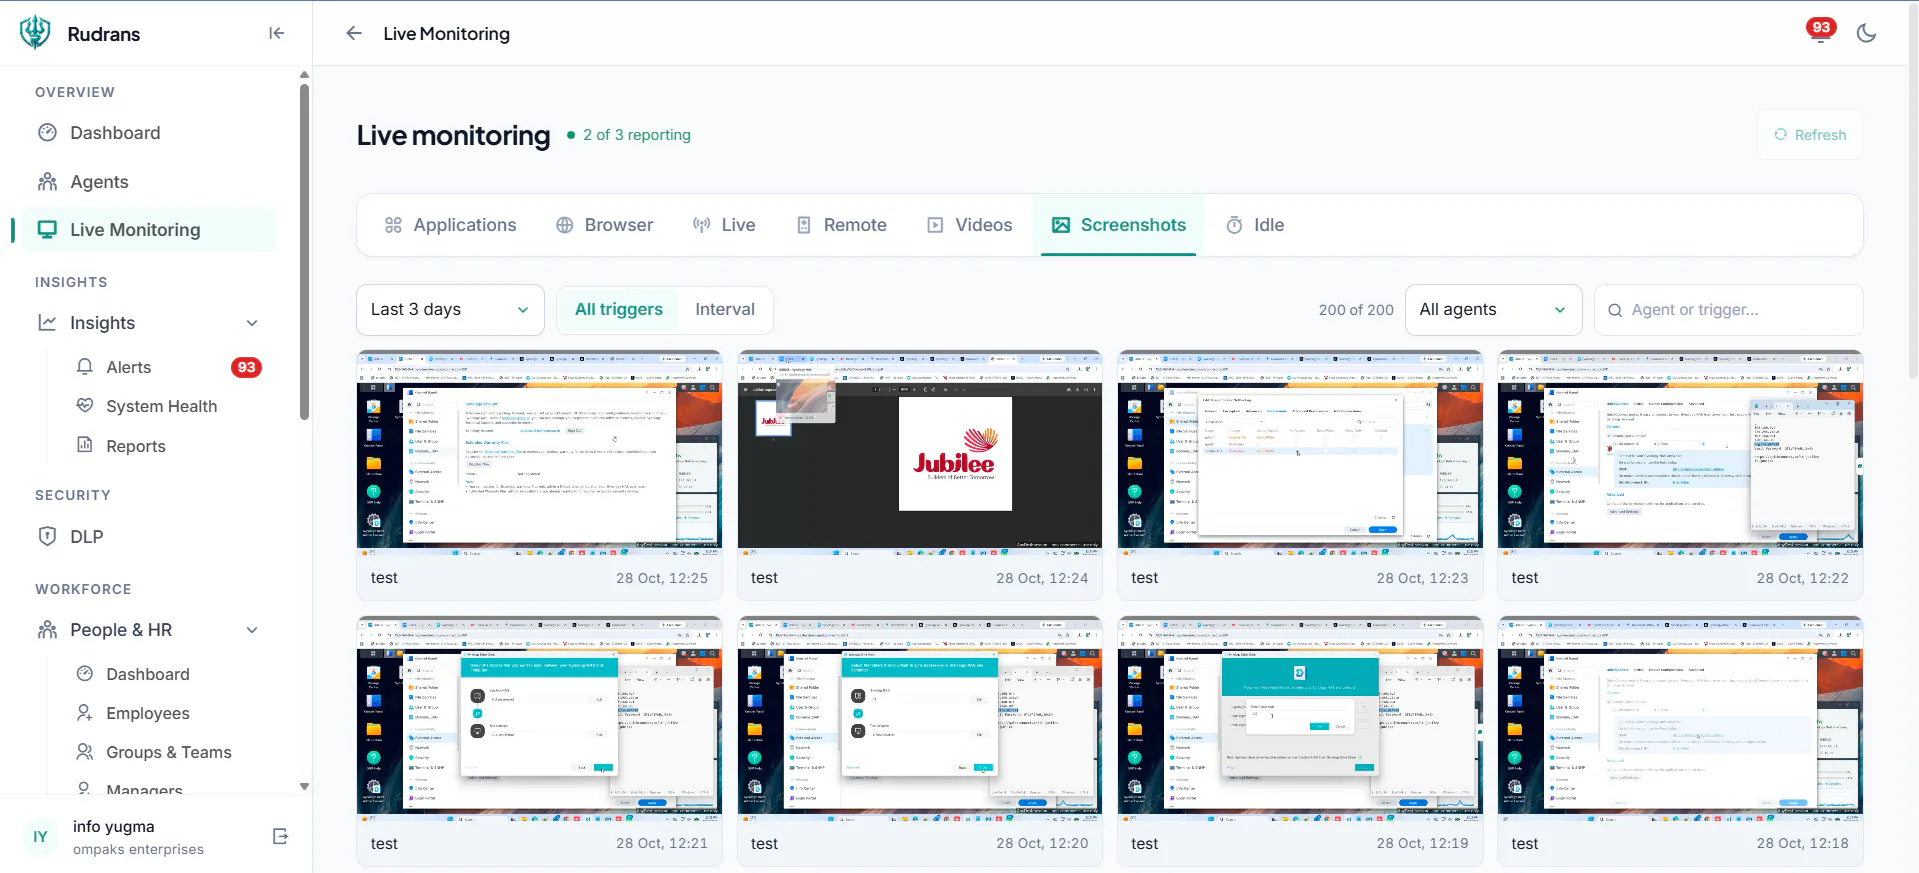Select the Screenshots tab
This screenshot has width=1919, height=873.
pyautogui.click(x=1119, y=225)
